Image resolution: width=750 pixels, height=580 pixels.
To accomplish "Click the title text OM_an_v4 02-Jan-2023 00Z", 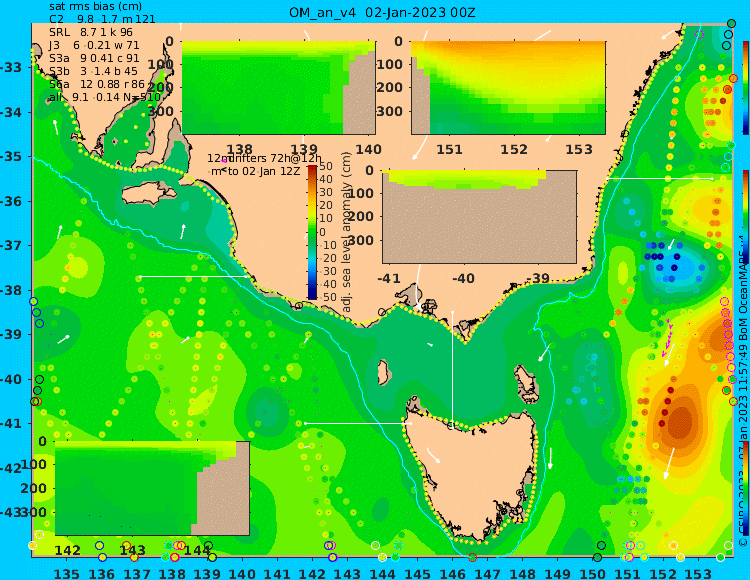I will pyautogui.click(x=382, y=12).
